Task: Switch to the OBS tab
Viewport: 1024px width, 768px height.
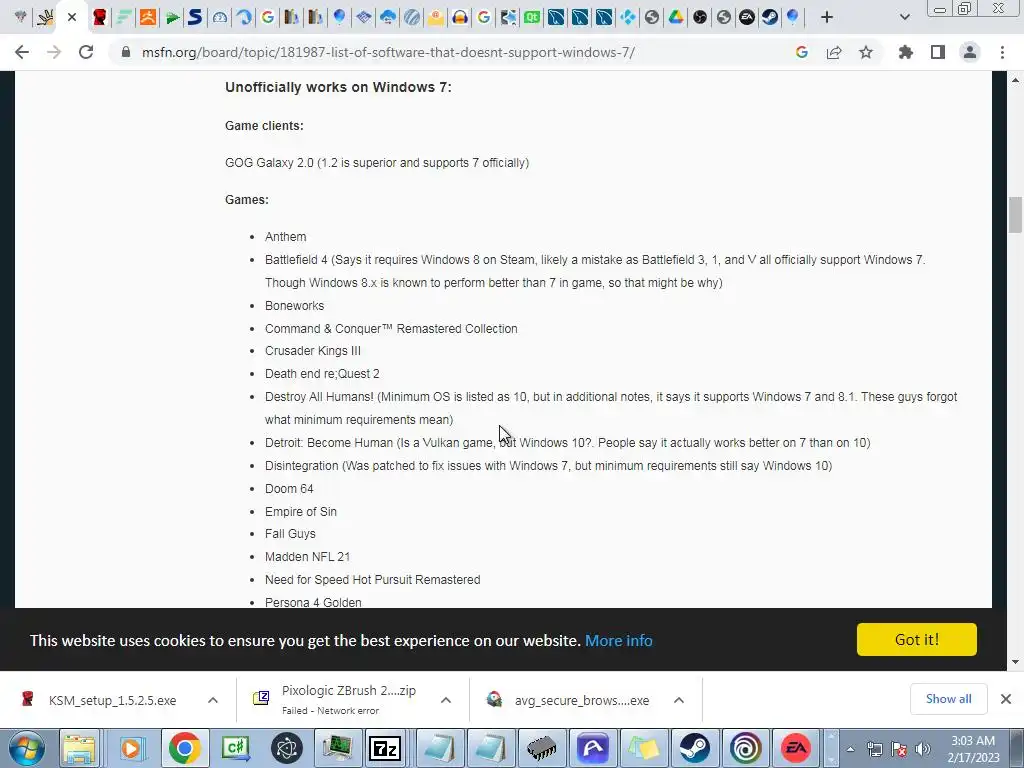Action: [699, 17]
